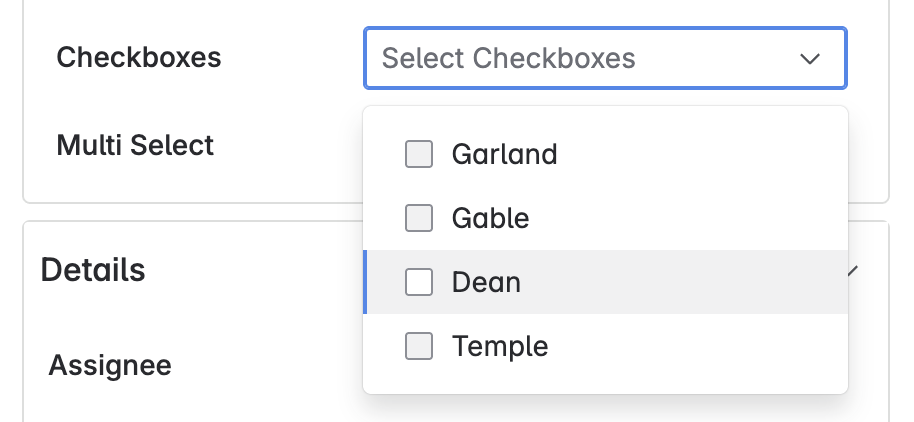
Task: Click blank space right of Gable option
Action: click(688, 218)
